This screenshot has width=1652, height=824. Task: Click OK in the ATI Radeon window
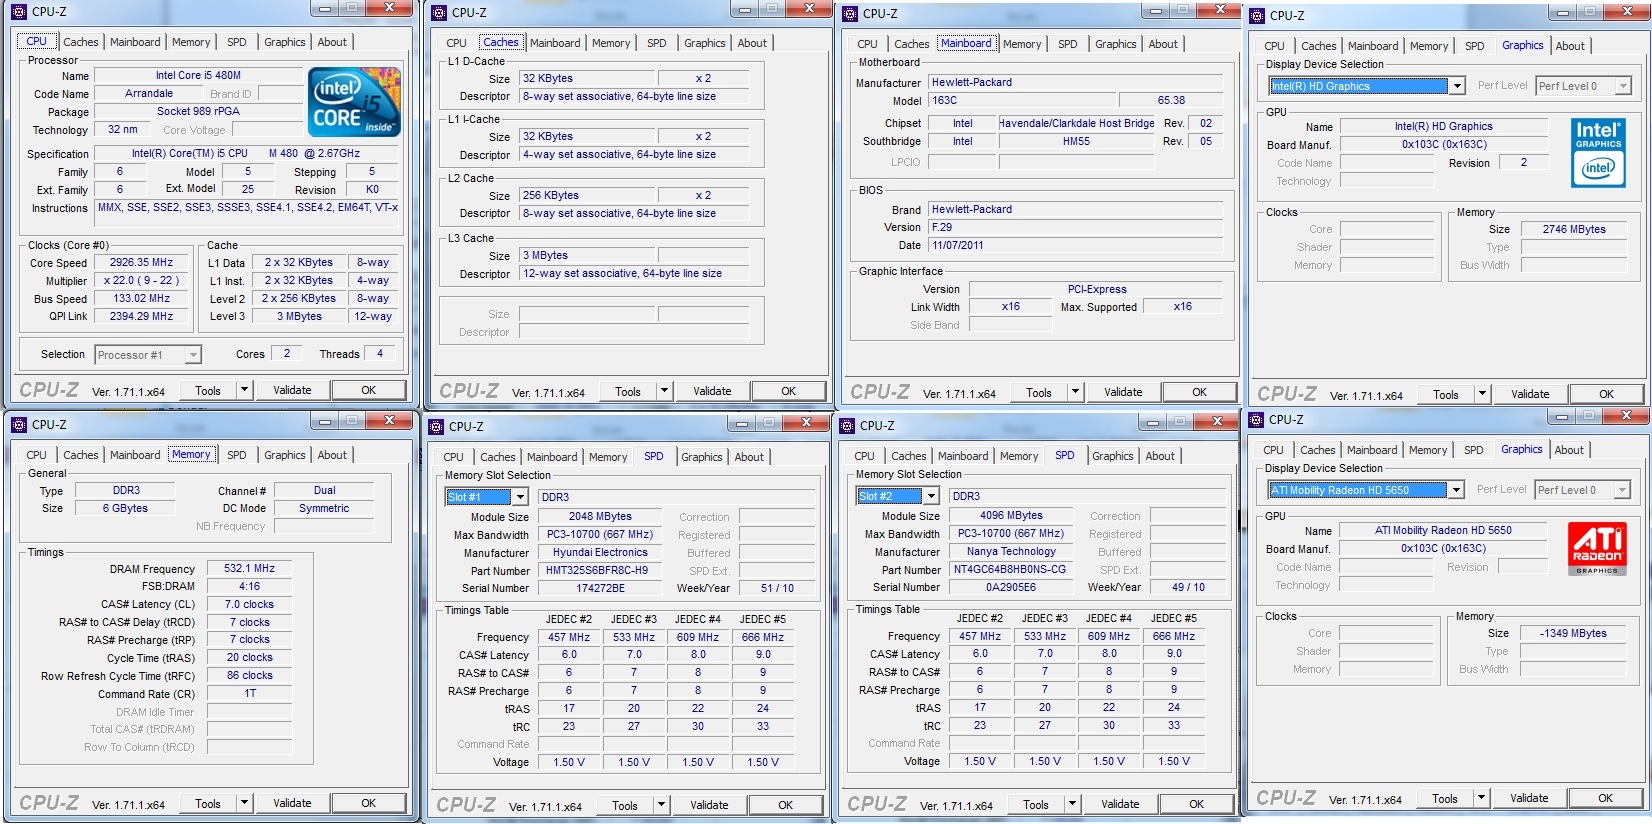[1606, 798]
